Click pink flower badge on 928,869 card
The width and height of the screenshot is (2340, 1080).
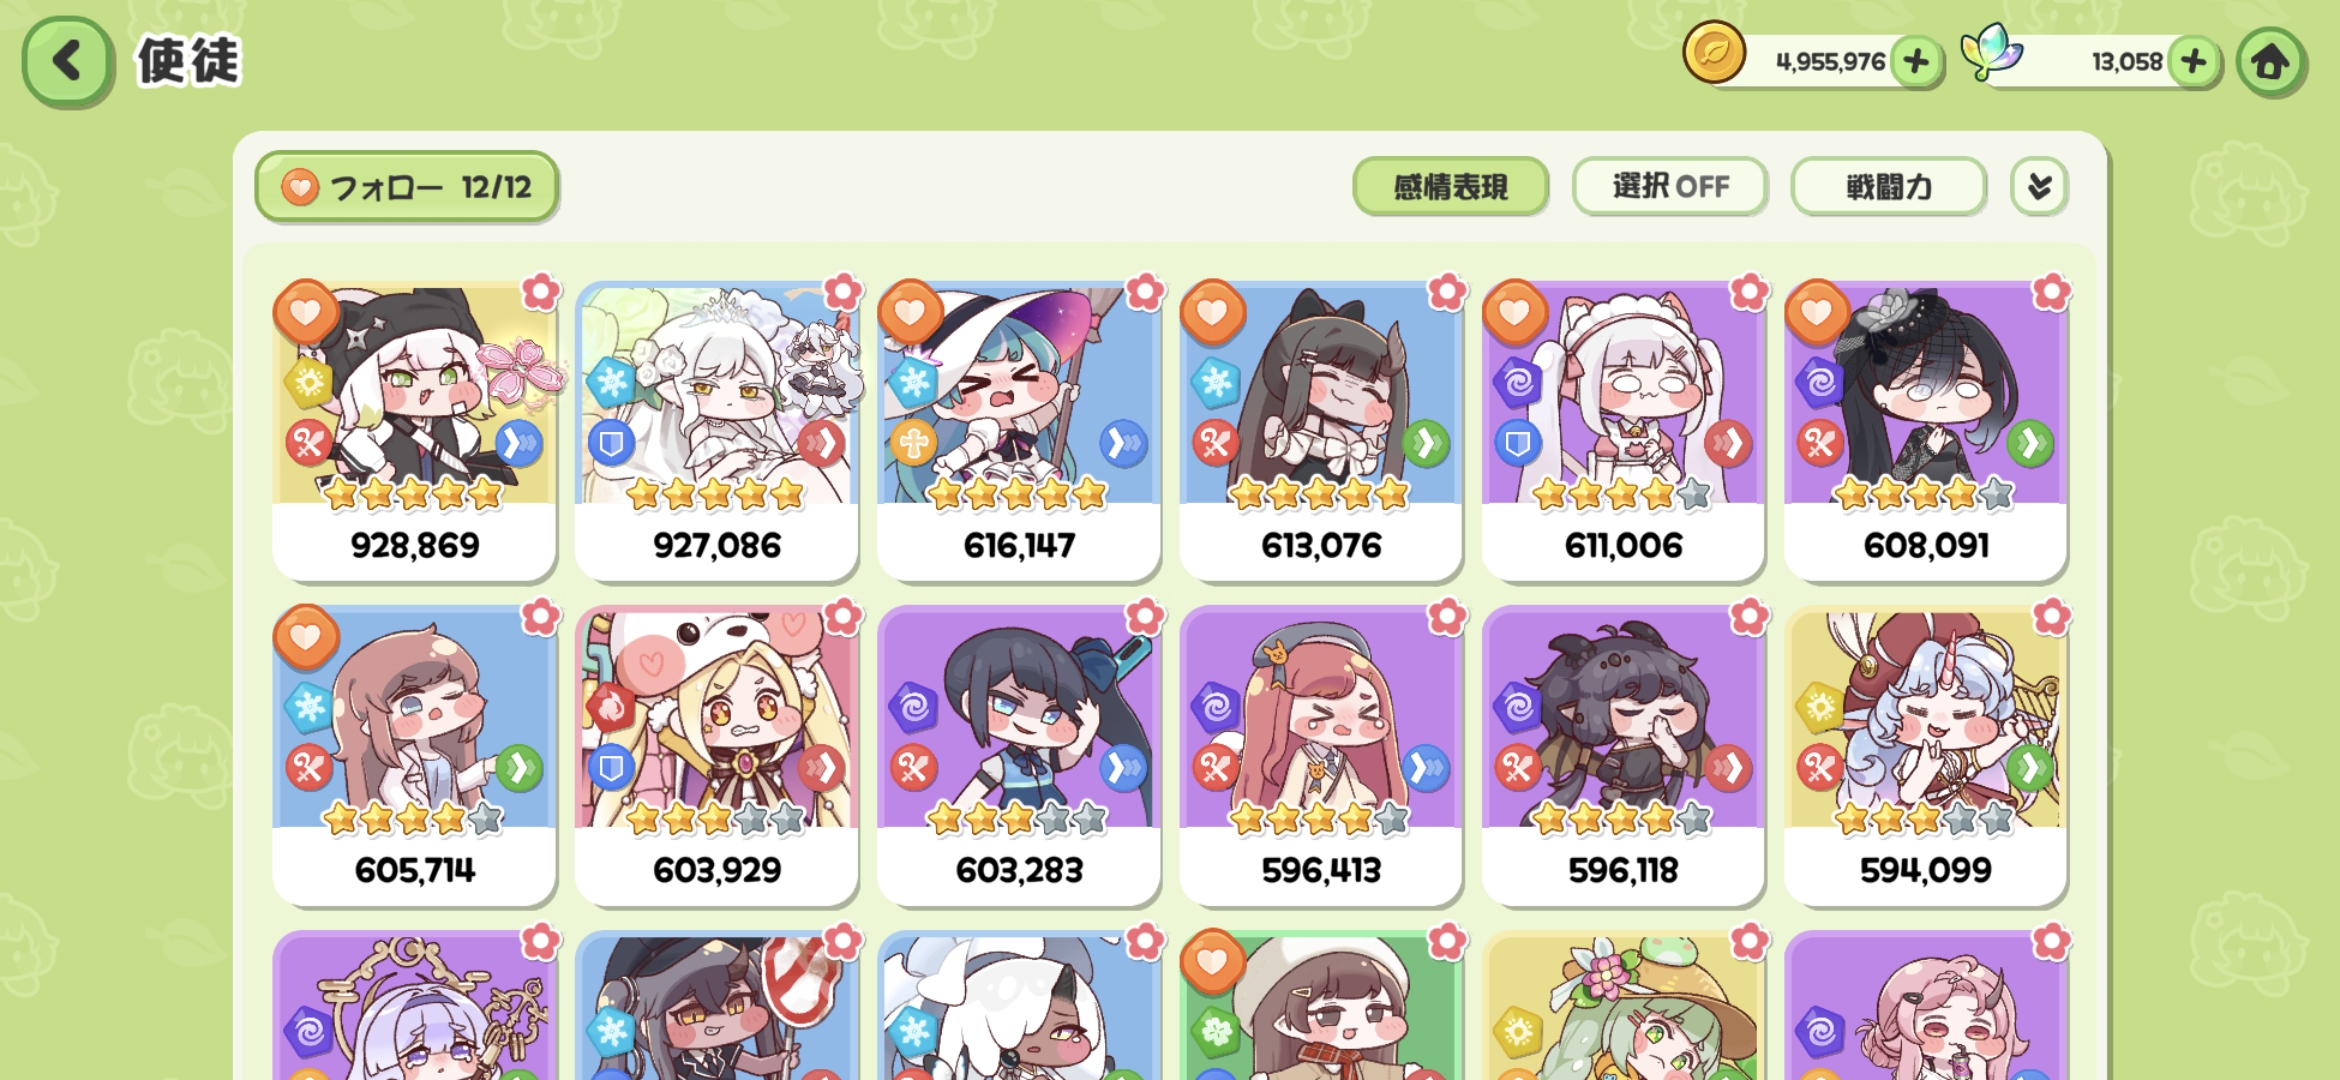541,292
